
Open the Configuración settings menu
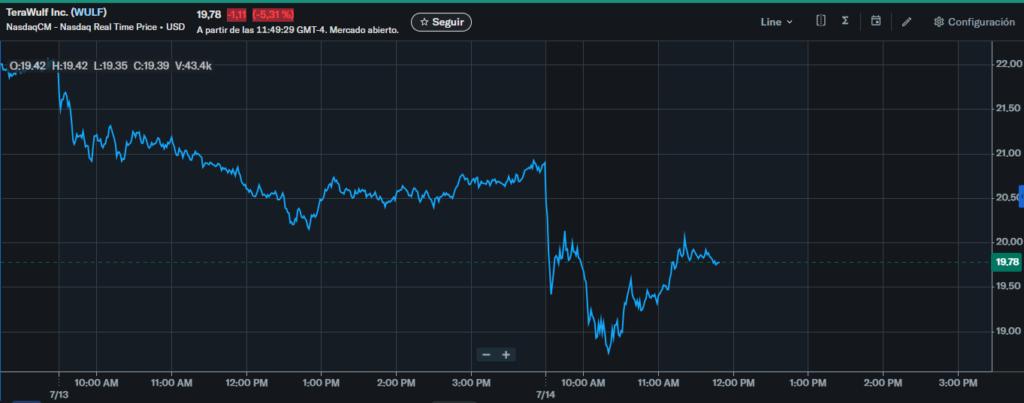click(x=974, y=22)
